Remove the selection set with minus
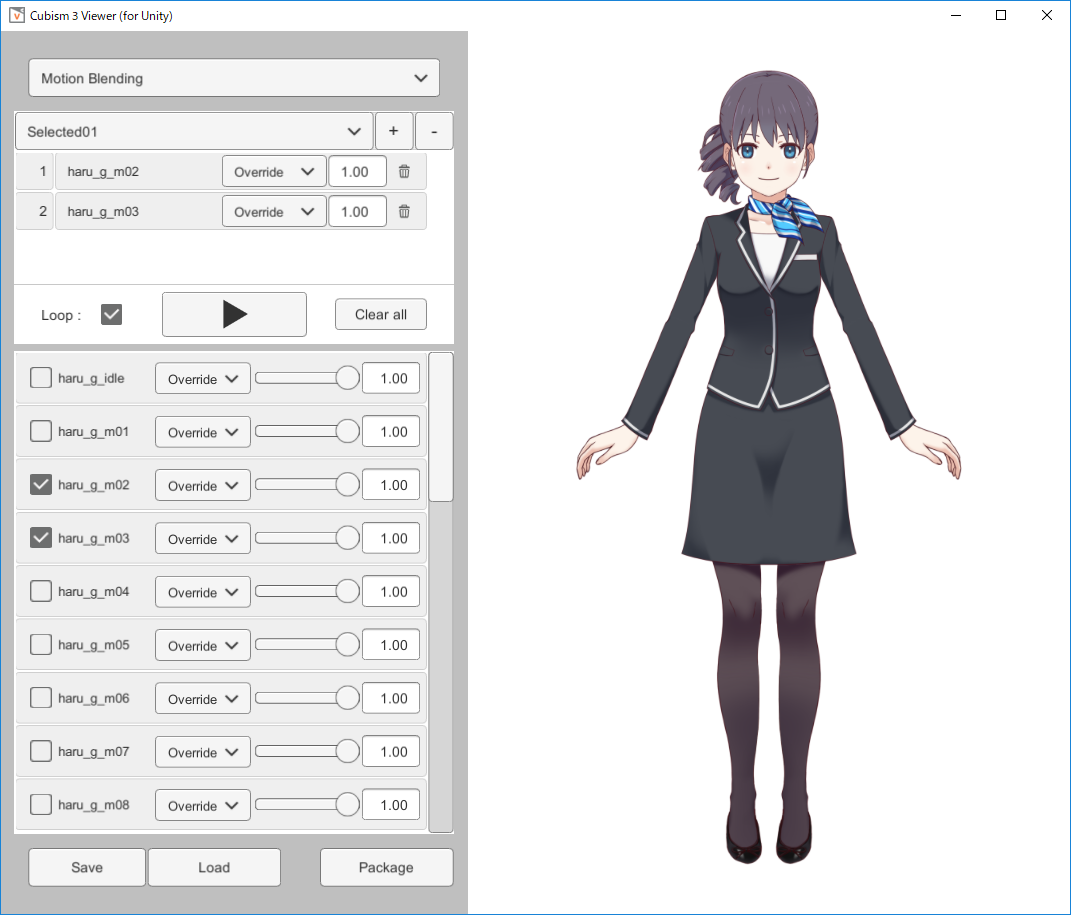This screenshot has width=1071, height=915. point(434,131)
